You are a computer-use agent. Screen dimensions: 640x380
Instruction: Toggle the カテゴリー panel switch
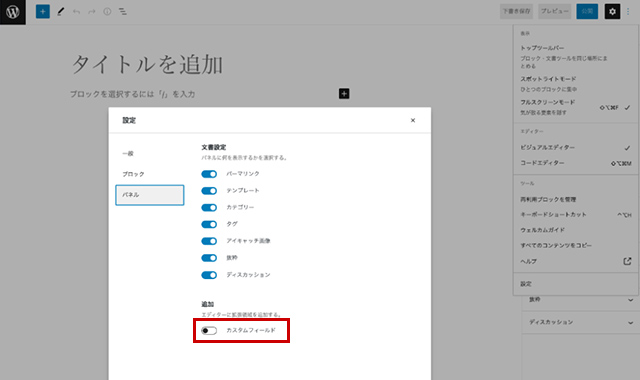pos(209,207)
